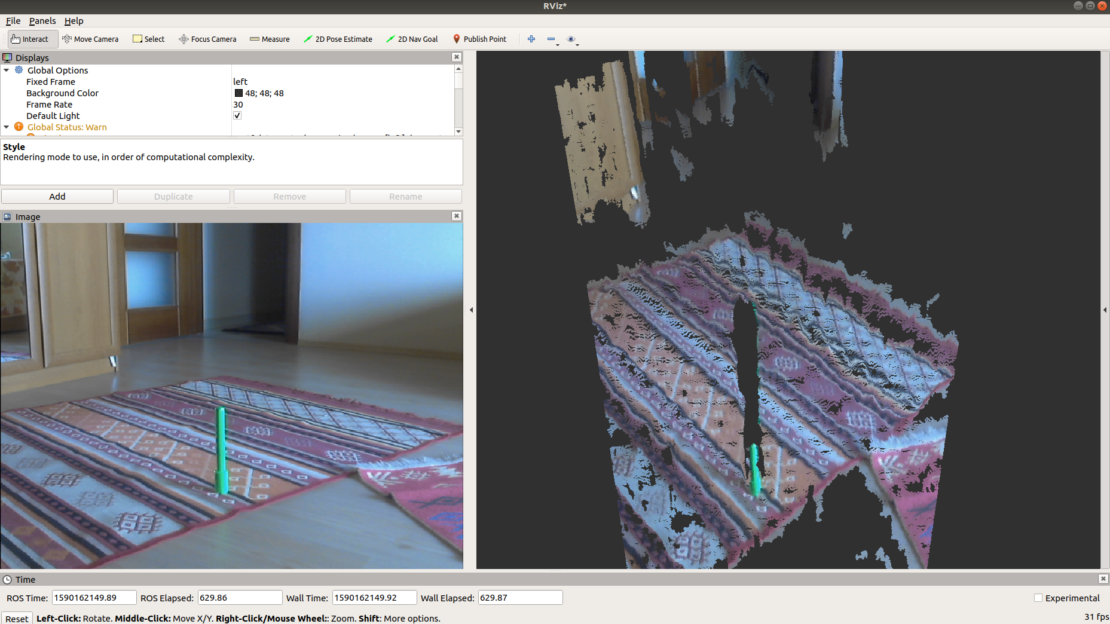Enable the Experimental checkbox
This screenshot has width=1110, height=624.
click(x=1038, y=598)
